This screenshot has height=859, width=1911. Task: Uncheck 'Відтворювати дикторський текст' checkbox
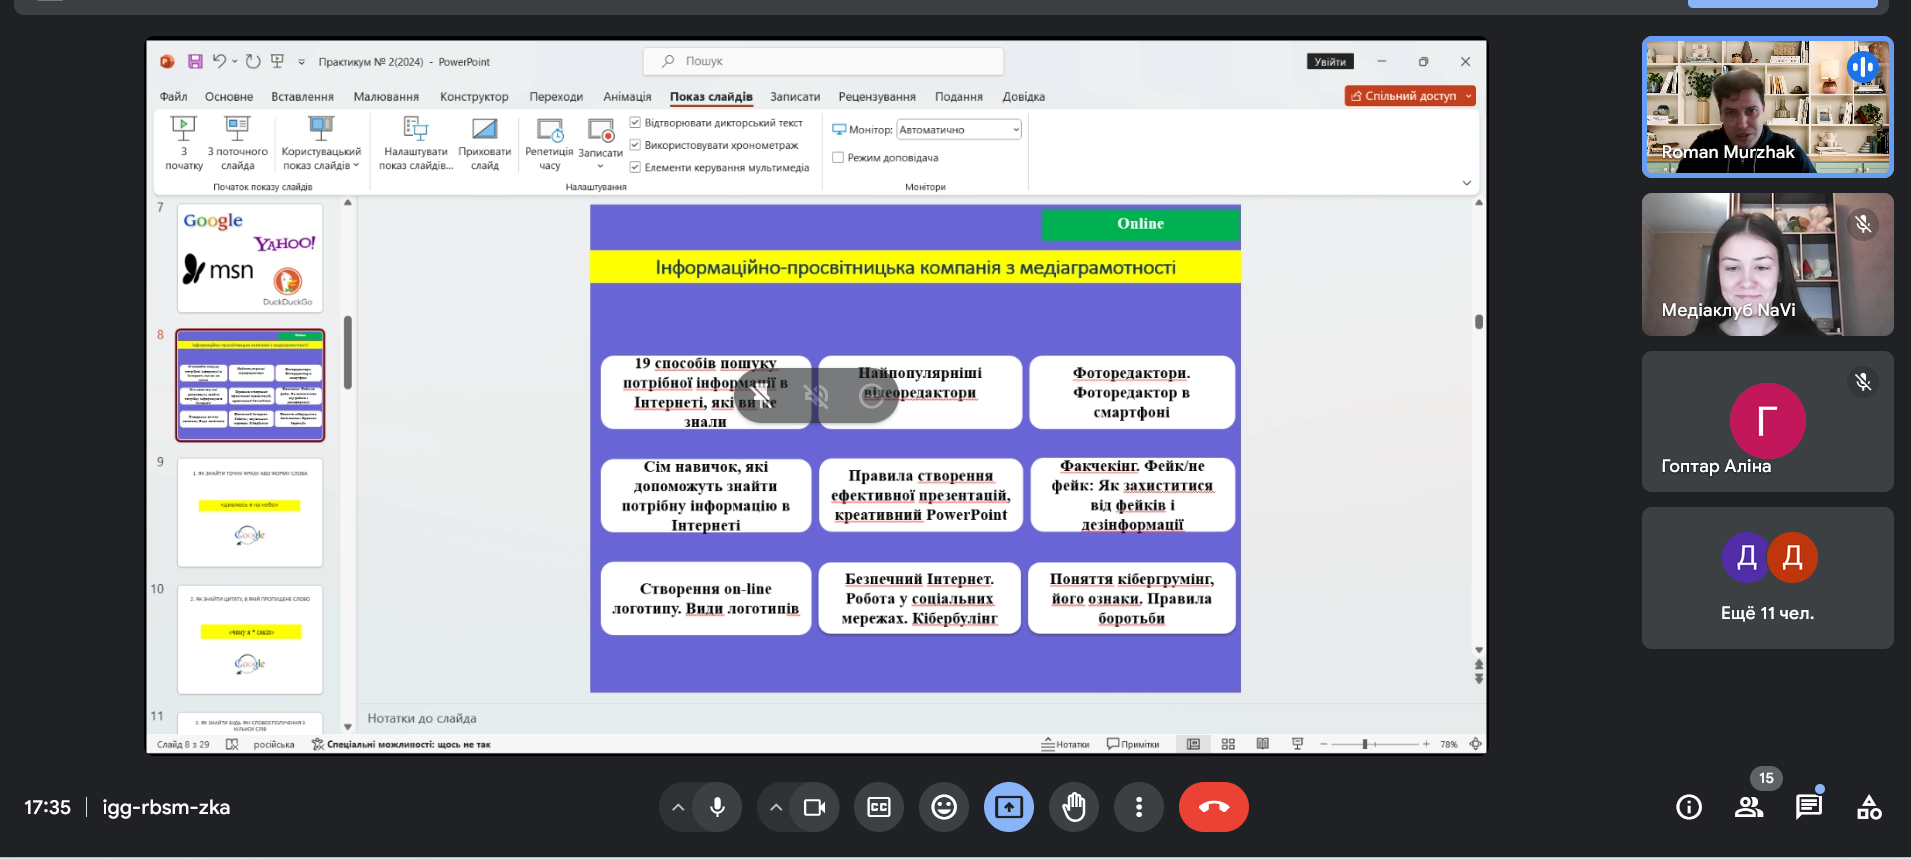pyautogui.click(x=635, y=123)
